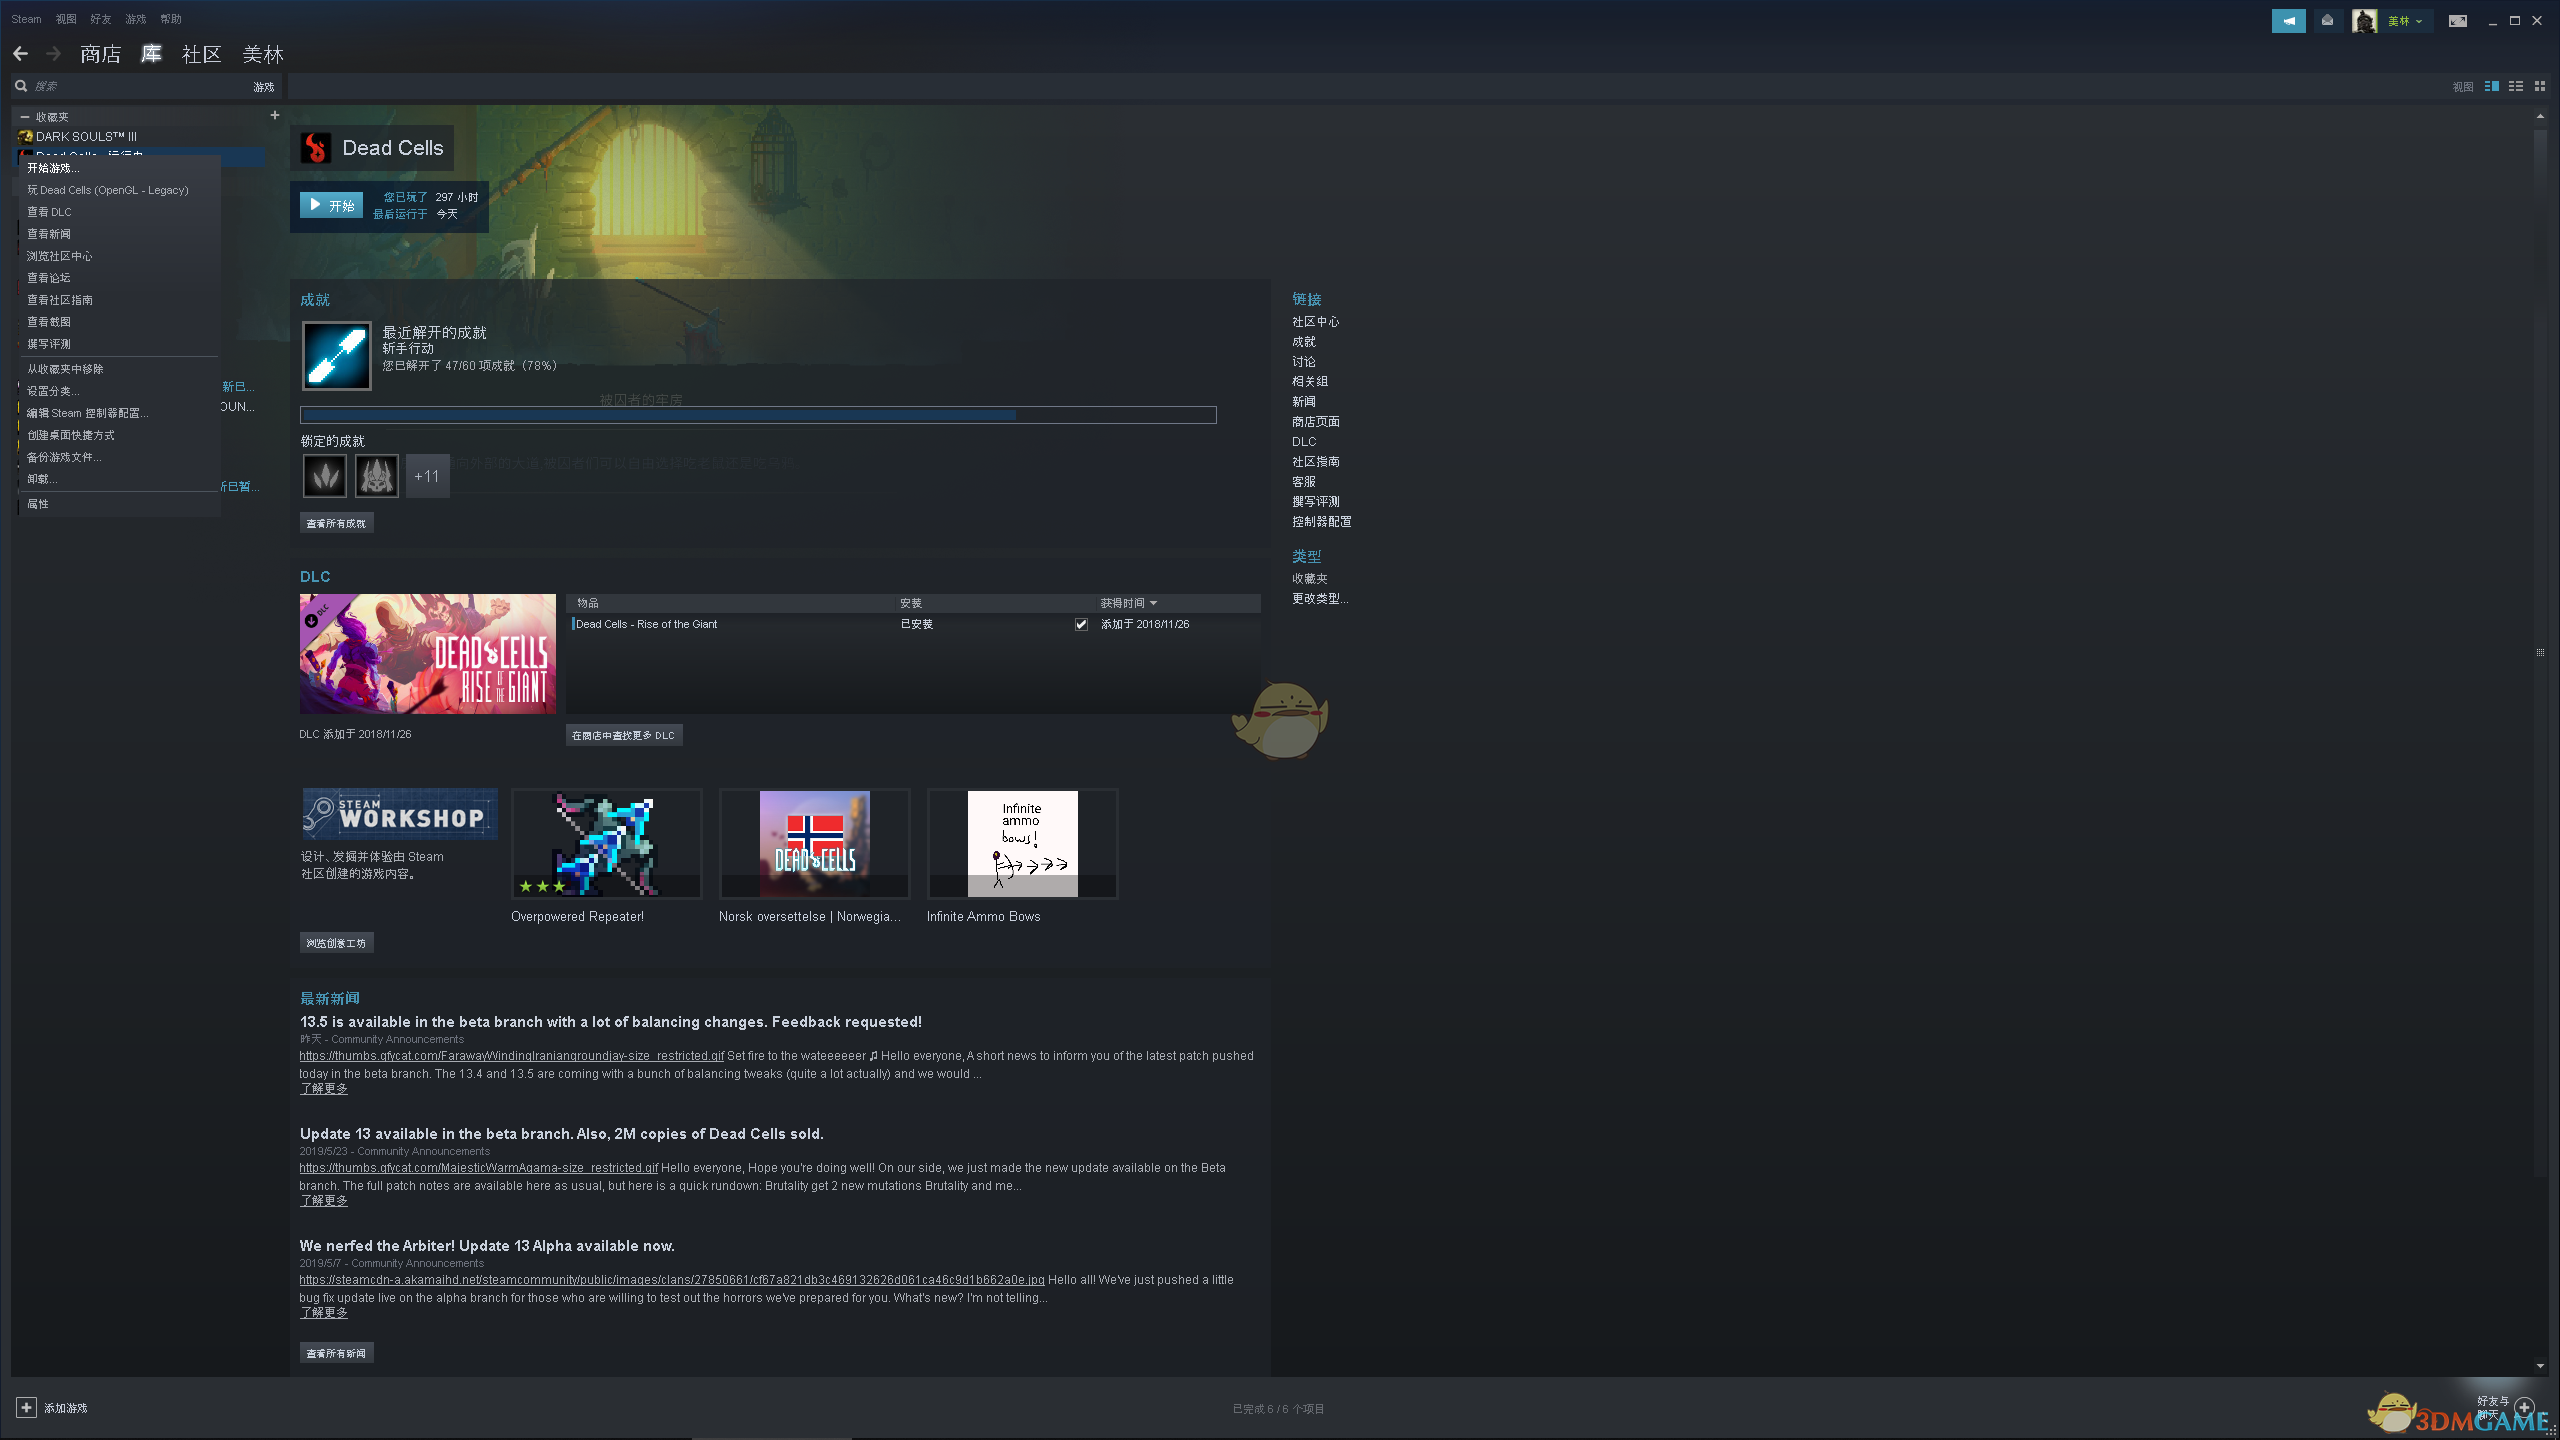
Task: Click the second locked achievement icon
Action: [377, 476]
